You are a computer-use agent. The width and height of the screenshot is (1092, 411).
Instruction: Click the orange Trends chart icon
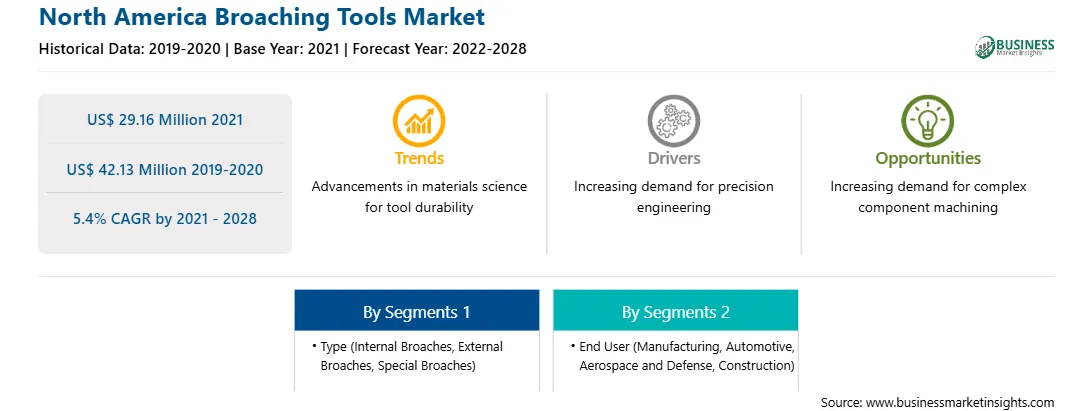pos(419,121)
